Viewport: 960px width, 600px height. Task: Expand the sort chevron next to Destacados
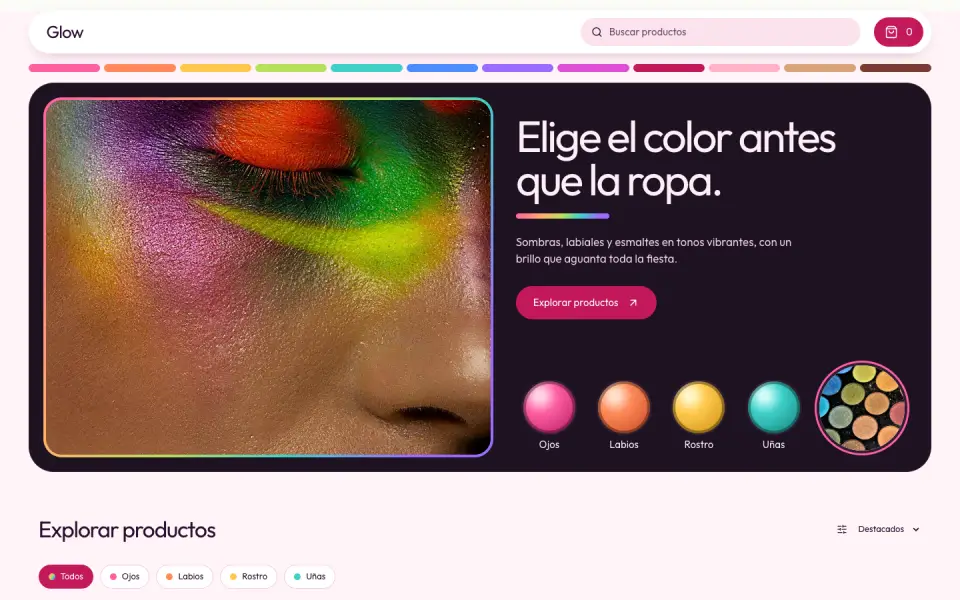[916, 530]
